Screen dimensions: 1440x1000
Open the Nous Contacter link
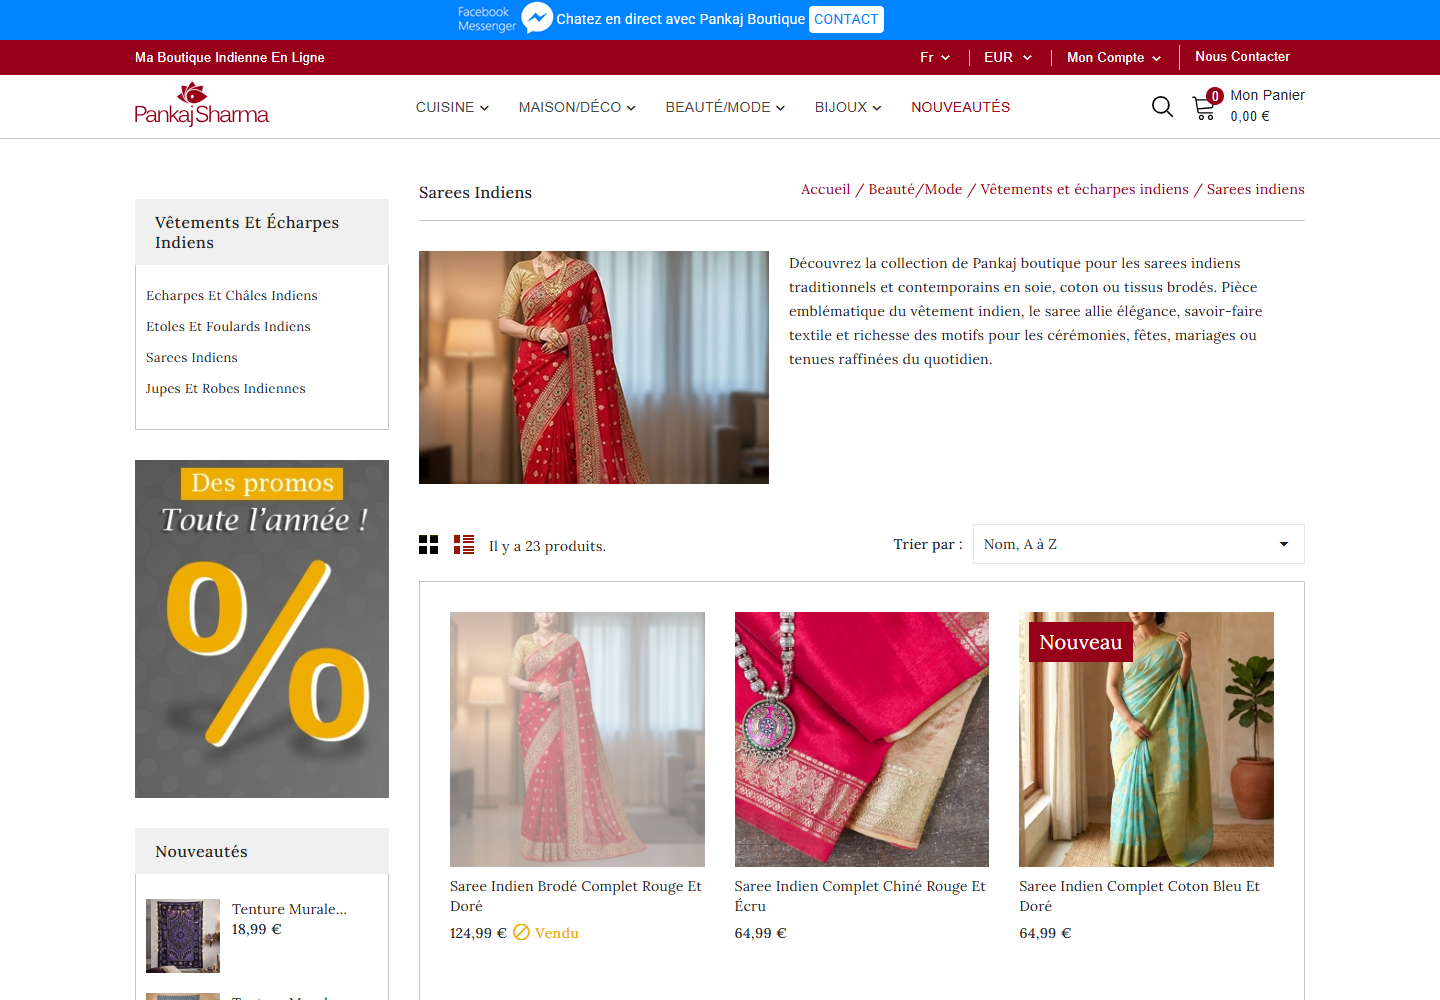(x=1242, y=56)
